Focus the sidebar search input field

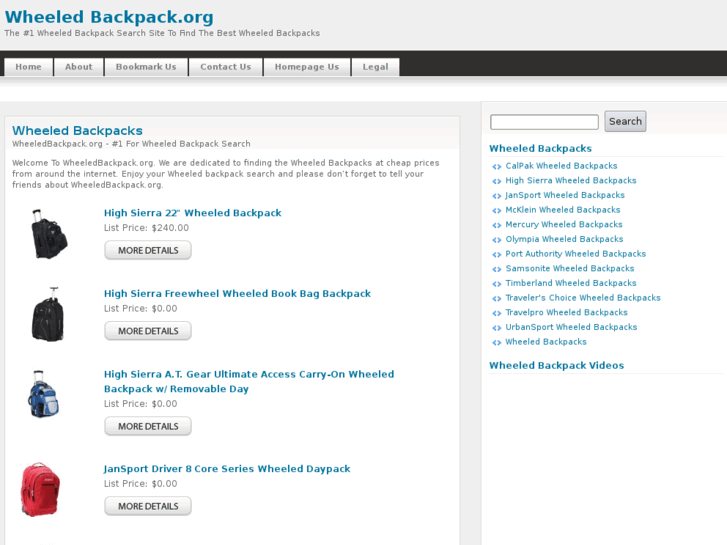pyautogui.click(x=544, y=122)
